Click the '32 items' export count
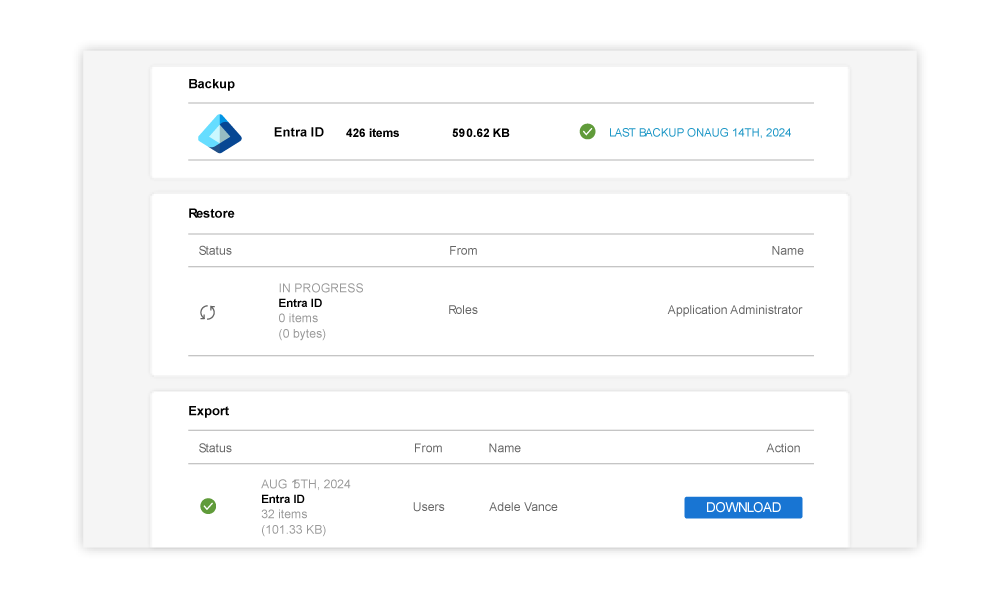Screen dimensions: 1000x596 [x=284, y=514]
